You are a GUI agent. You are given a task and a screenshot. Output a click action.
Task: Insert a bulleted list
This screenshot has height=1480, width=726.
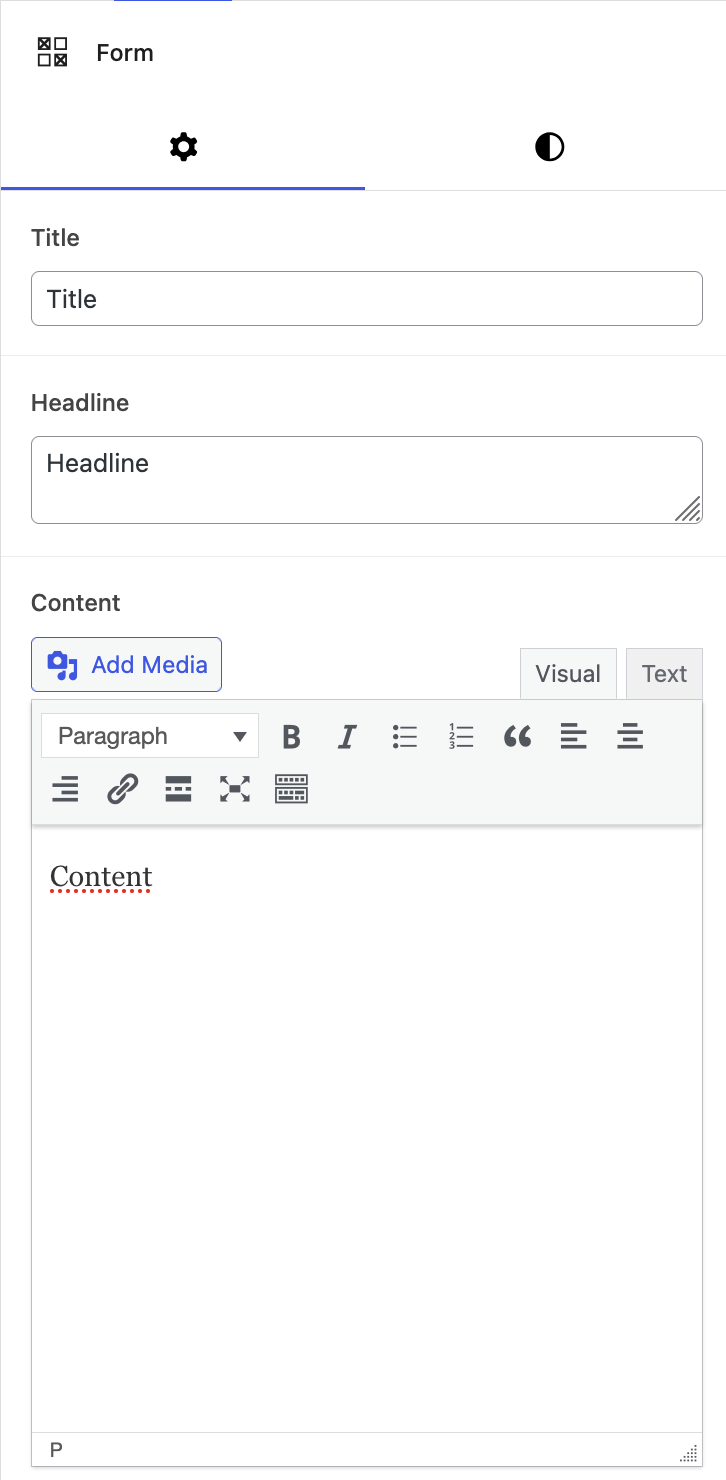click(404, 737)
